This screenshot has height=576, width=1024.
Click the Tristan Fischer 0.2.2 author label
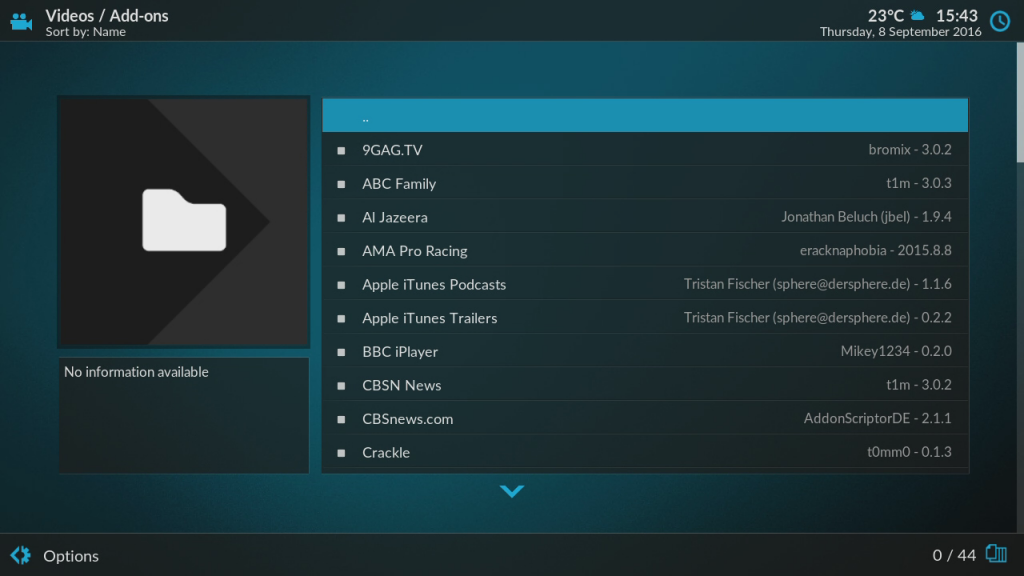(818, 318)
